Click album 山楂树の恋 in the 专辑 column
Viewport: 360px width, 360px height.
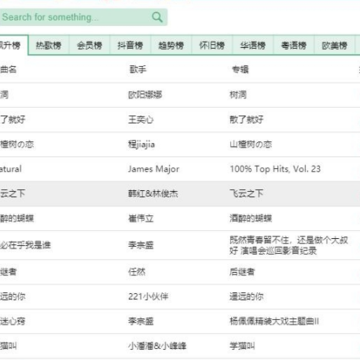point(251,144)
